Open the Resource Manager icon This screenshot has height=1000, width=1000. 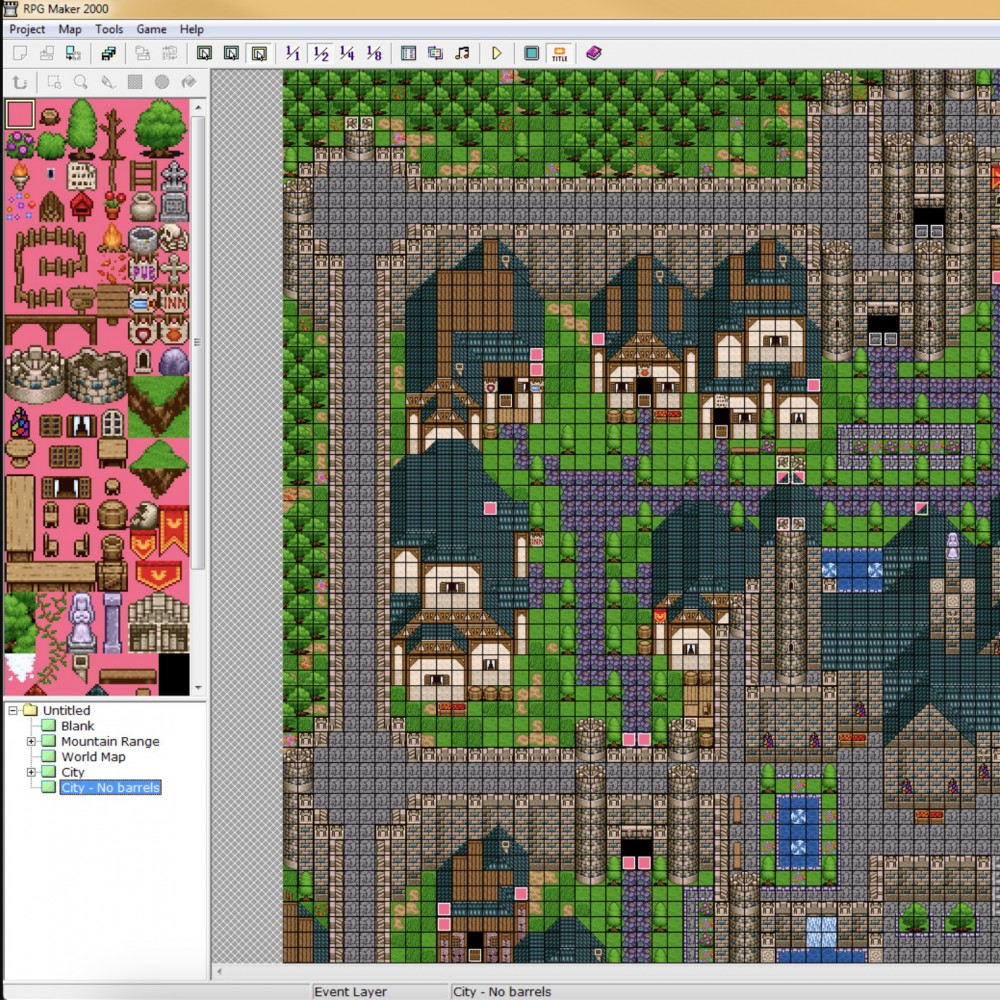[436, 54]
